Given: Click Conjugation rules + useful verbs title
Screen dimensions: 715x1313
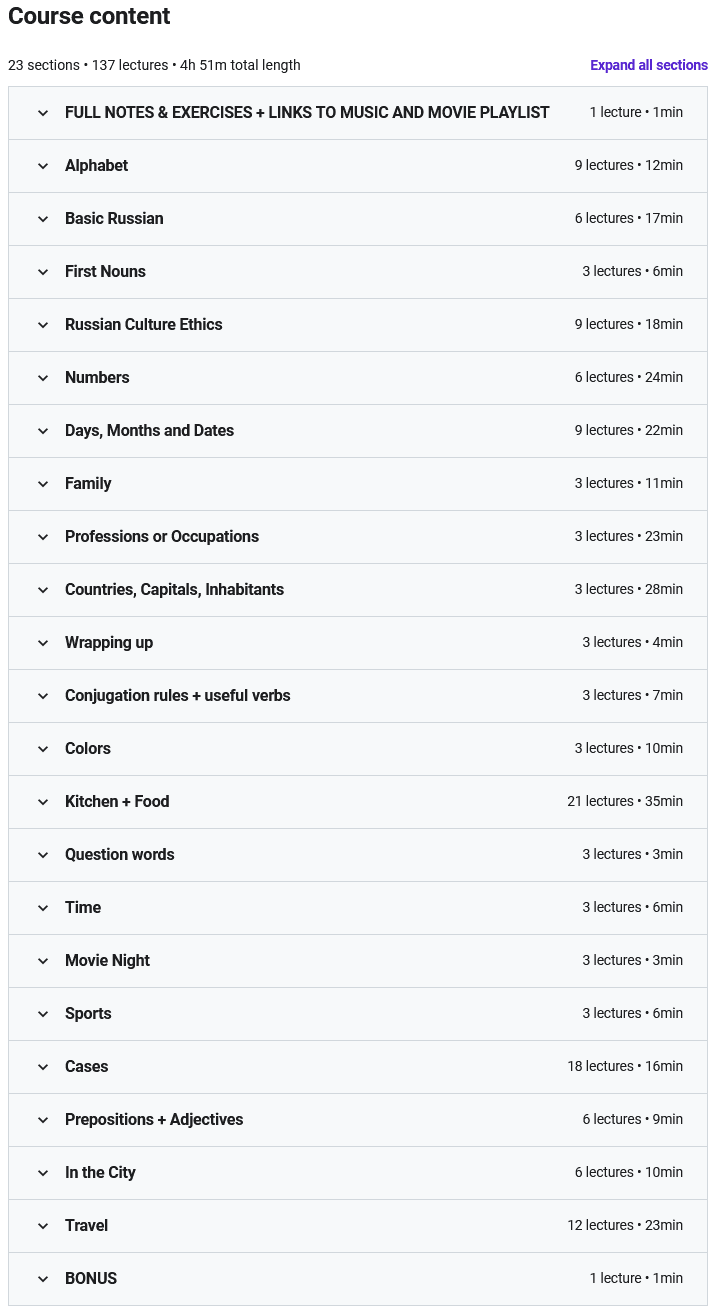Looking at the screenshot, I should [177, 696].
